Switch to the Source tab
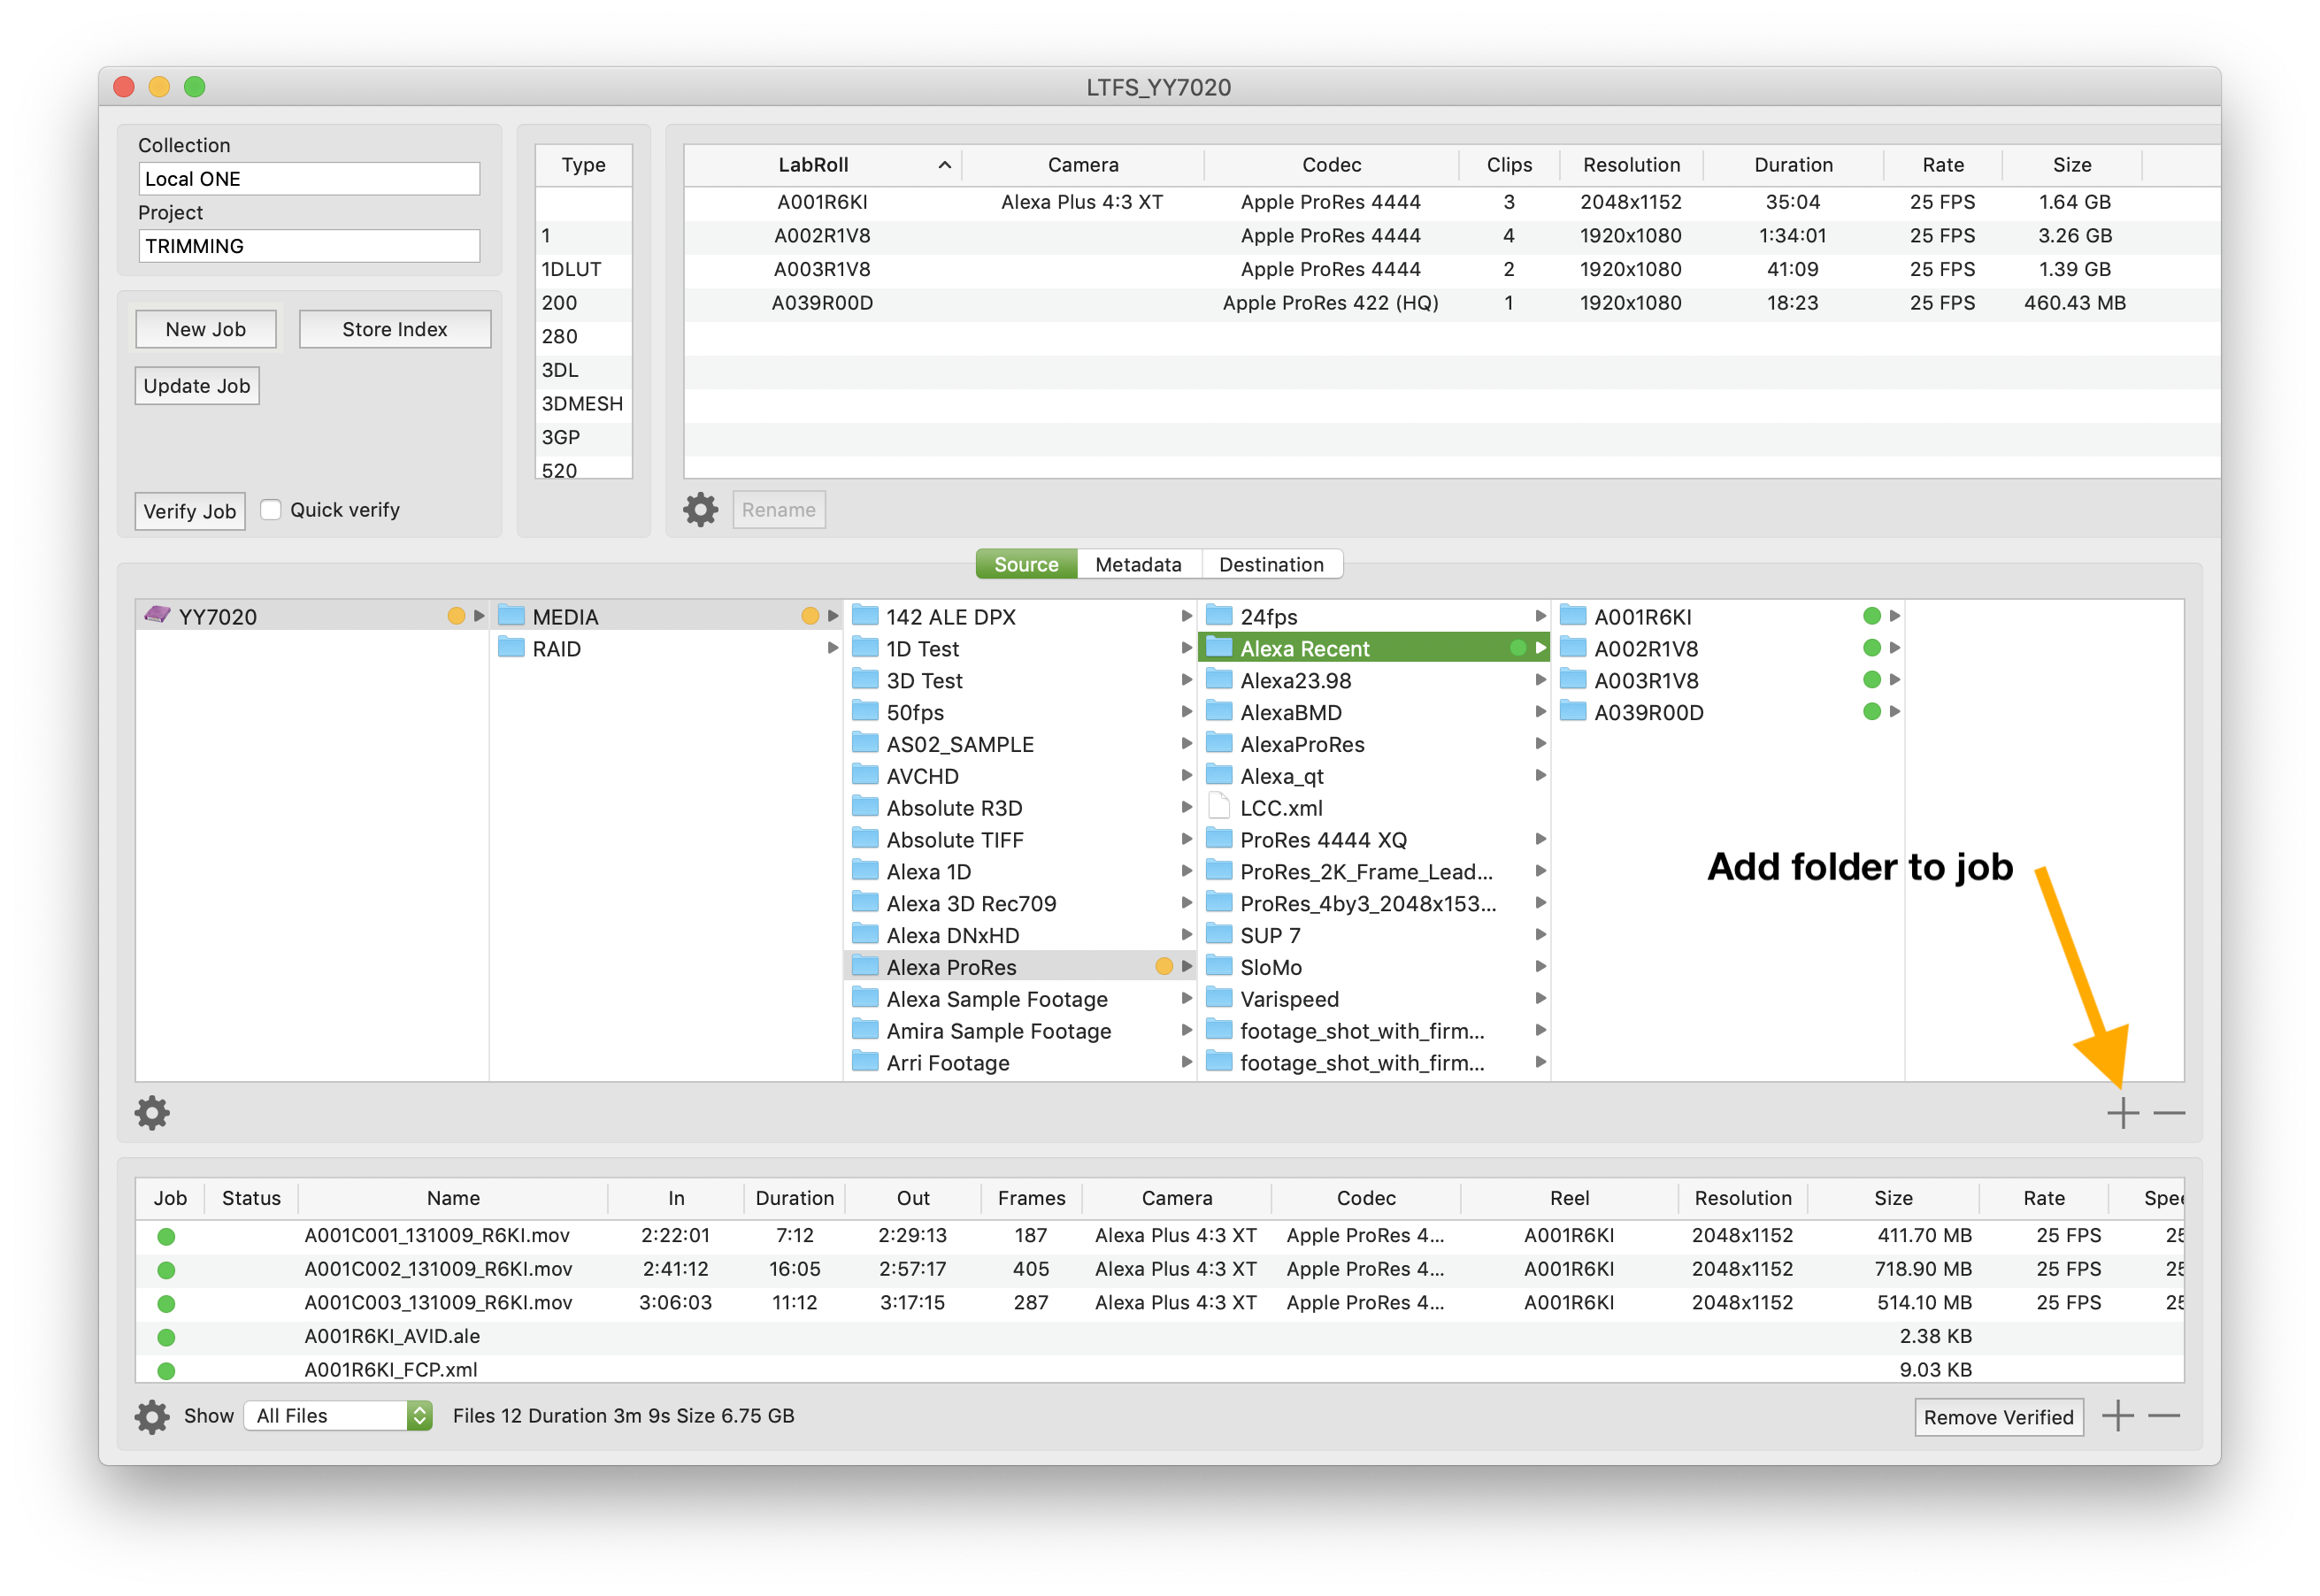Image resolution: width=2320 pixels, height=1596 pixels. point(1026,564)
